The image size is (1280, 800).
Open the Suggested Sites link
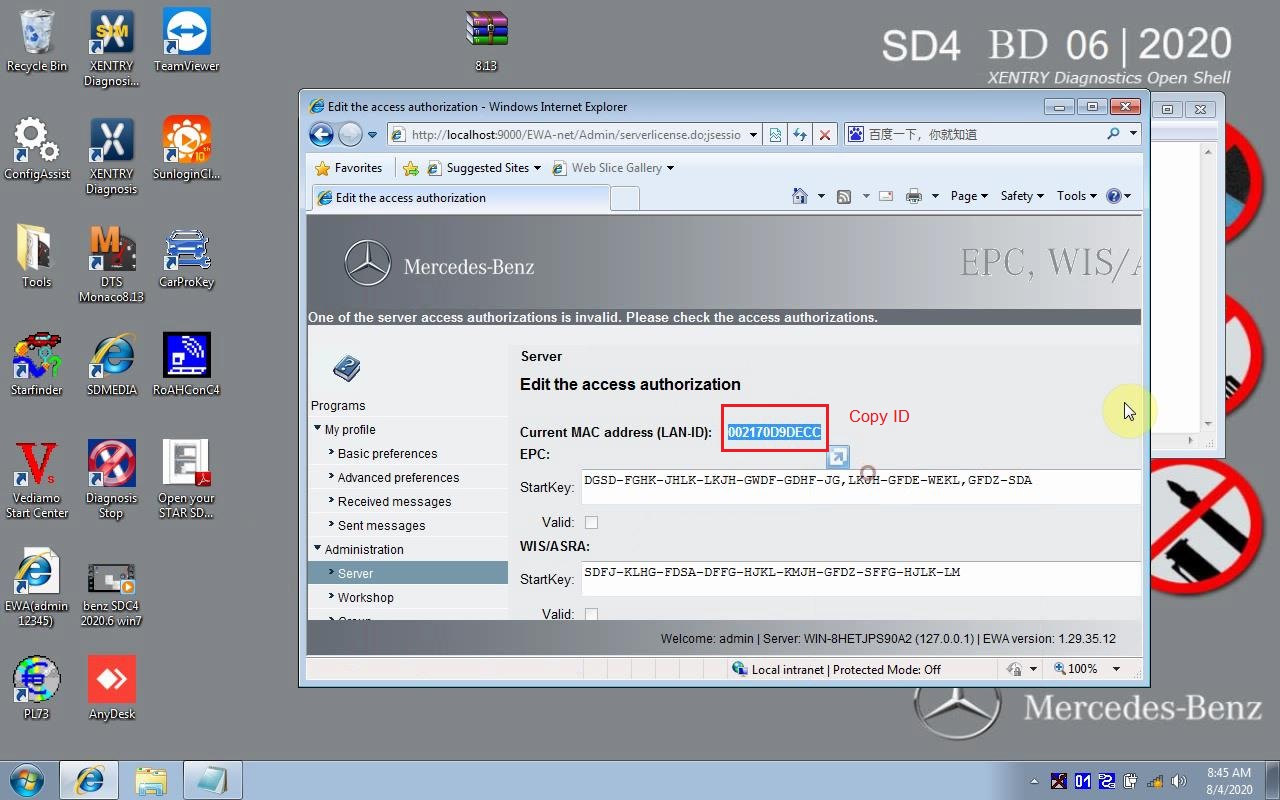pyautogui.click(x=484, y=168)
